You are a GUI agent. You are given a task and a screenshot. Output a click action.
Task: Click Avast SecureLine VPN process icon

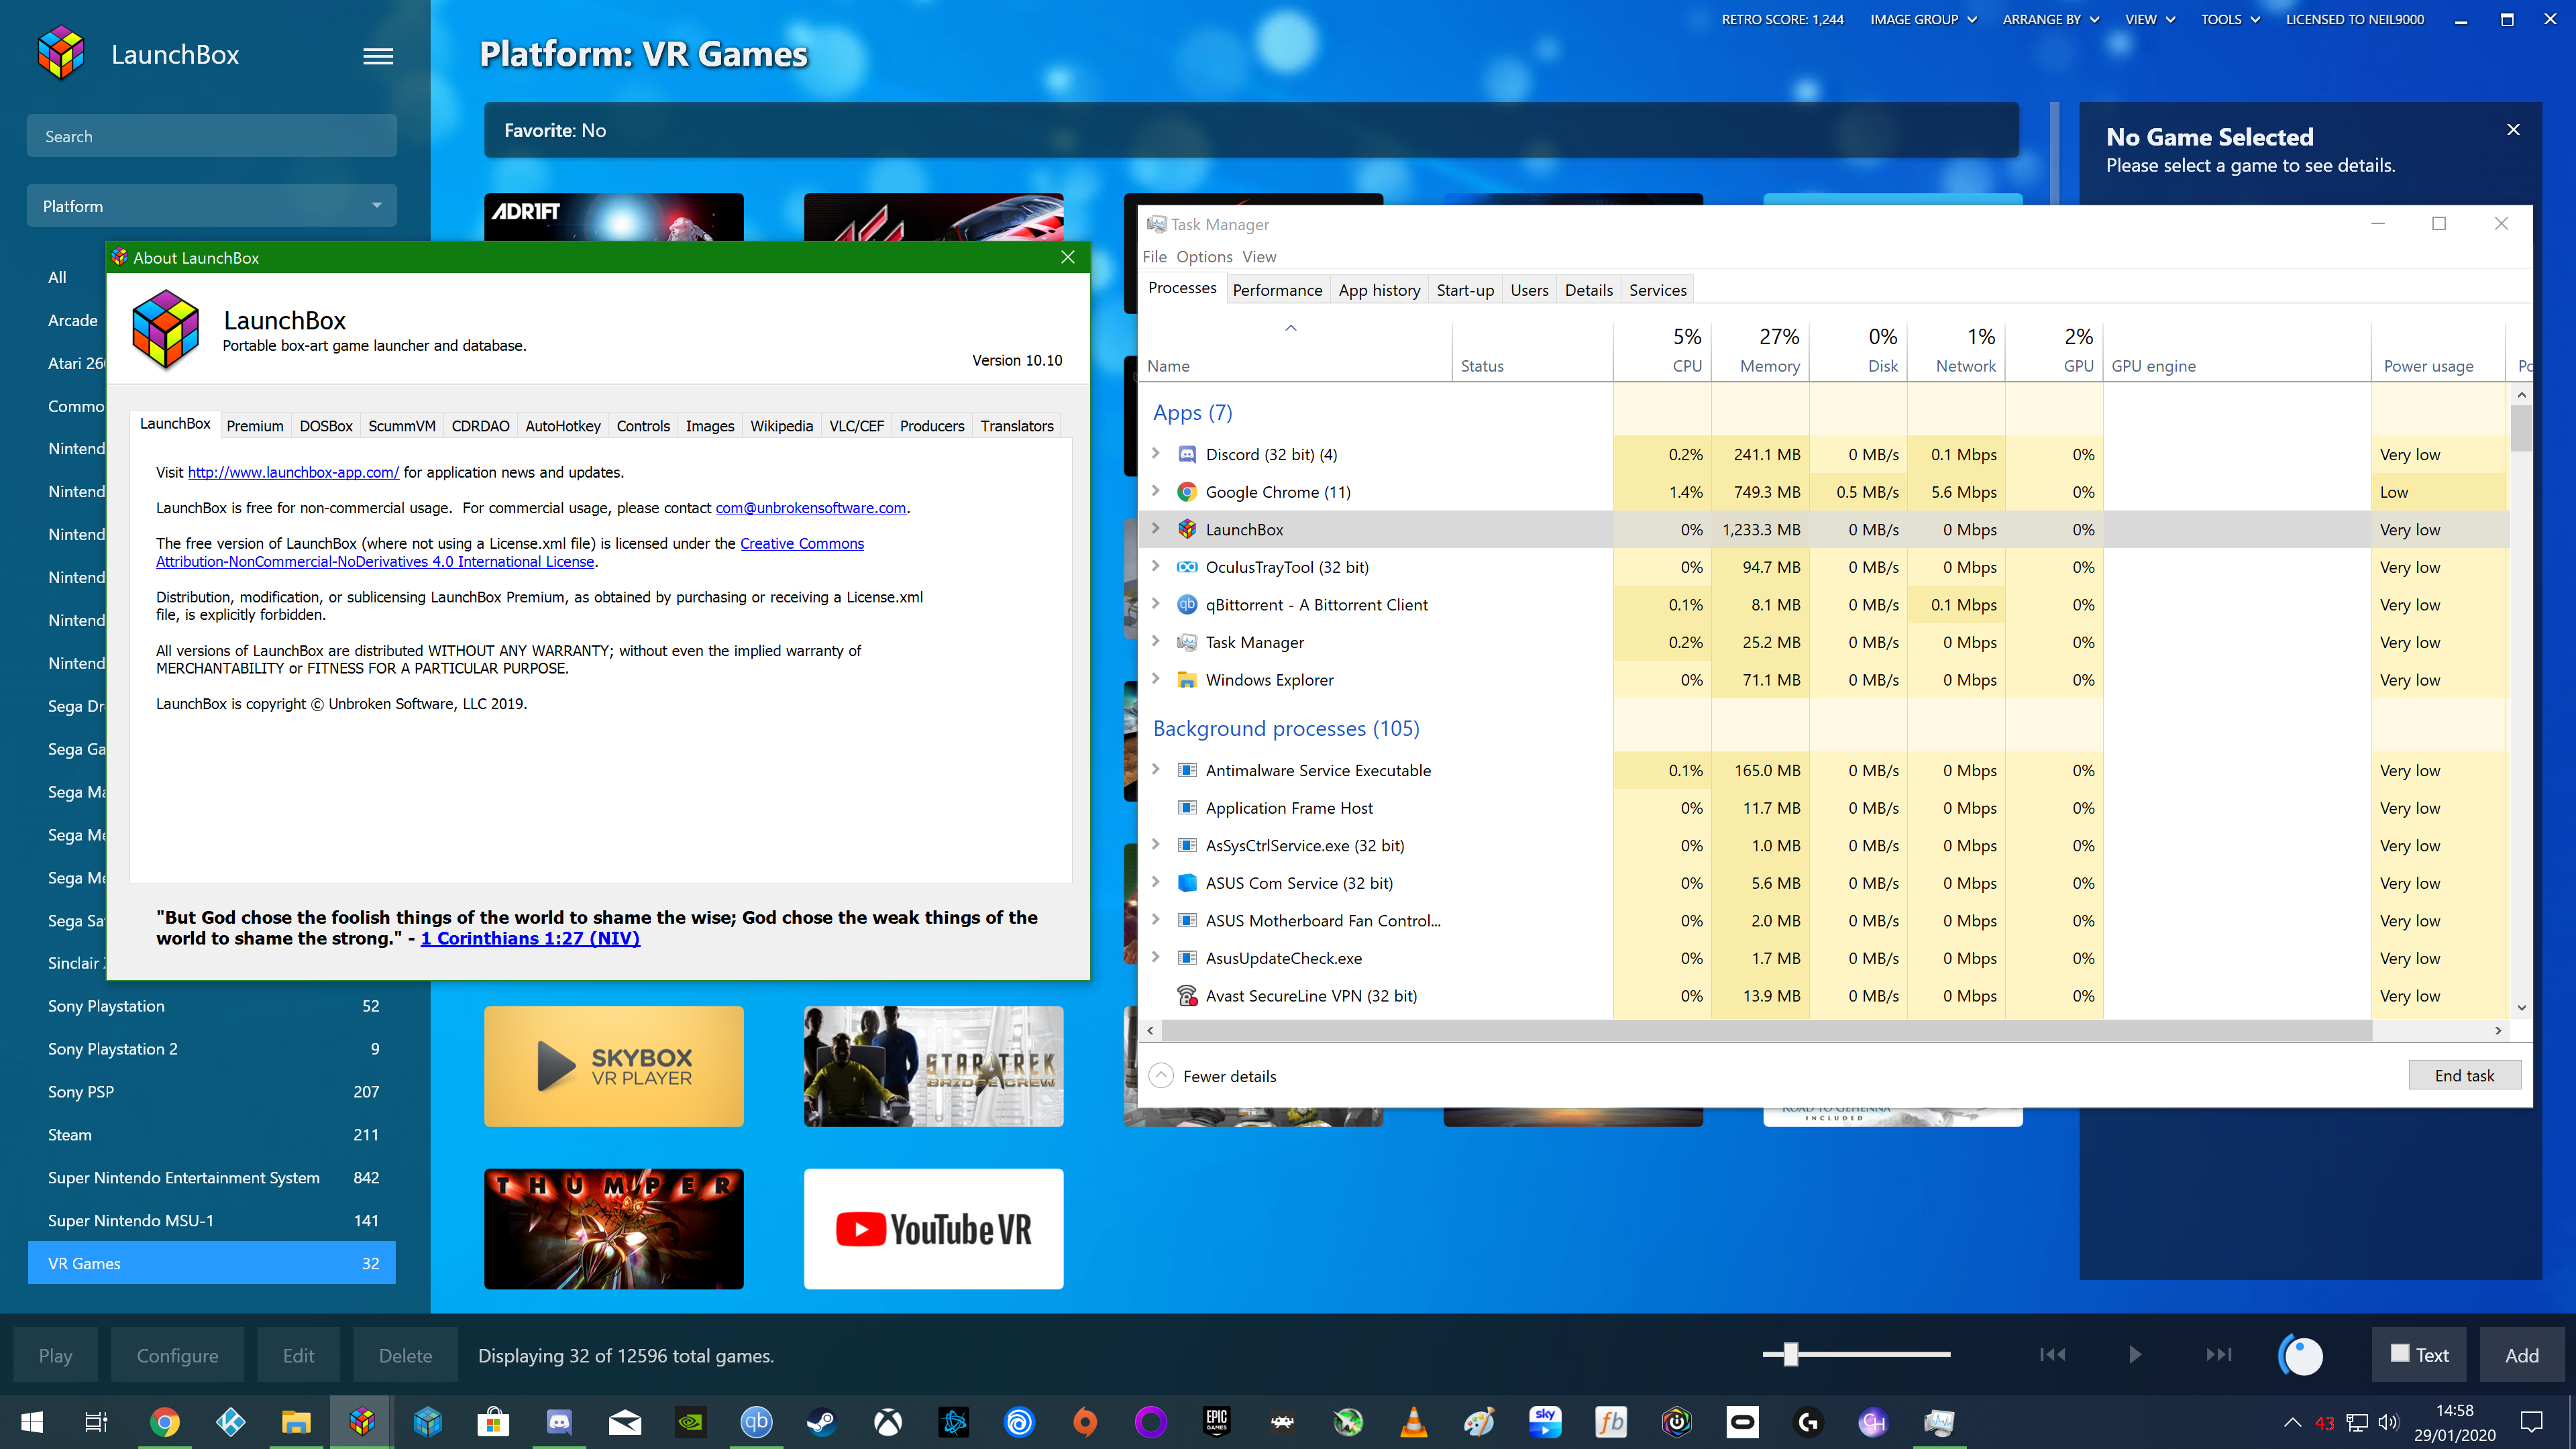[1187, 996]
